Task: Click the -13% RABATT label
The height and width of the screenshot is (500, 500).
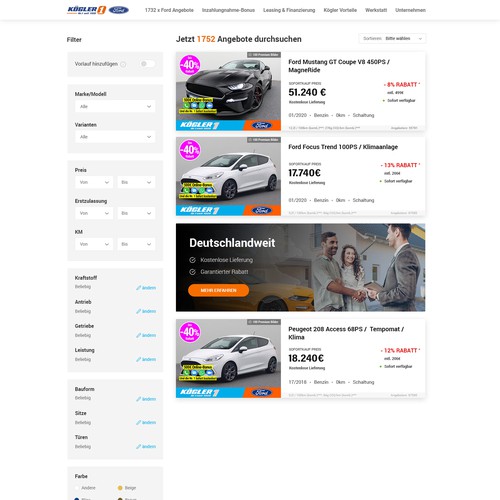Action: coord(400,165)
